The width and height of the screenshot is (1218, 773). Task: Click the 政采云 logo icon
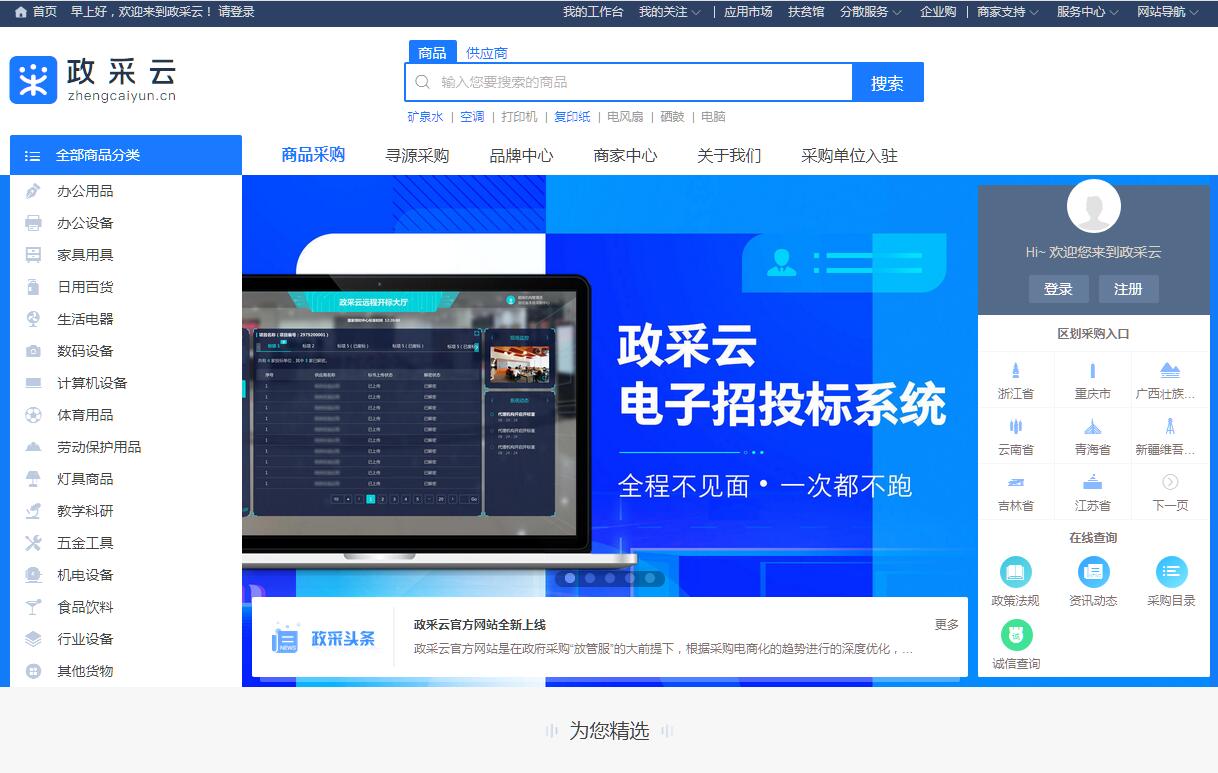coord(33,80)
